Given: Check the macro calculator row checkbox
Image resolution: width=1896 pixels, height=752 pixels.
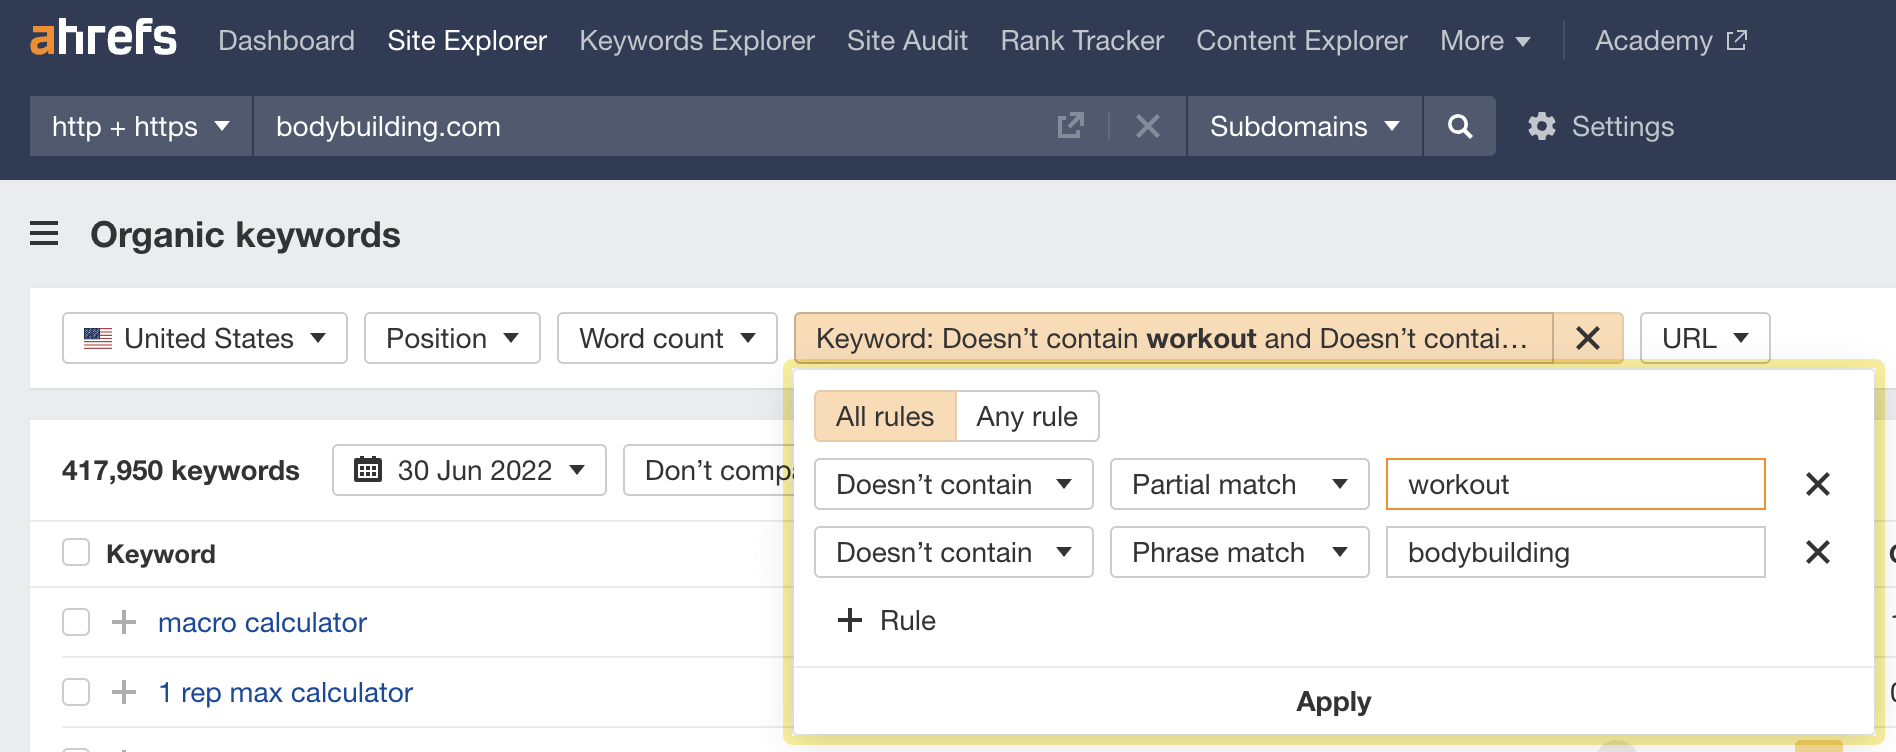Looking at the screenshot, I should tap(76, 622).
